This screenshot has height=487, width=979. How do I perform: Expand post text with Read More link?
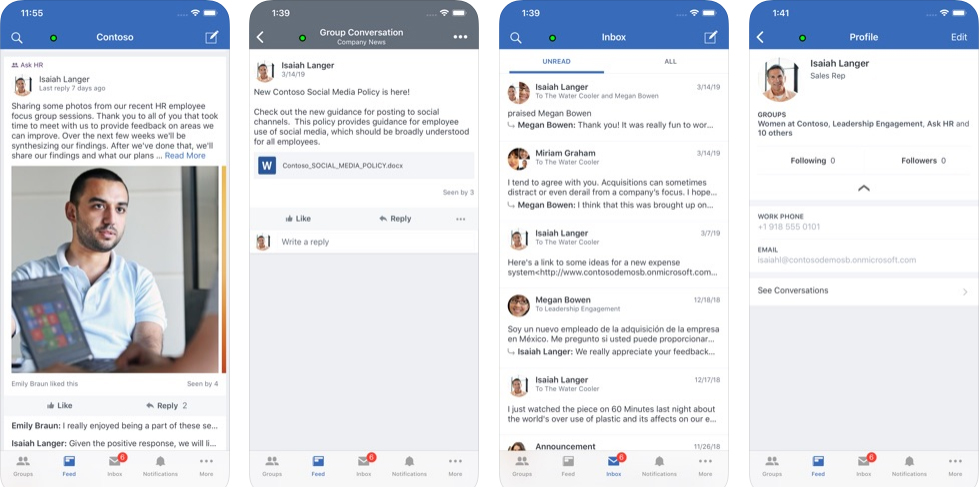(x=185, y=155)
